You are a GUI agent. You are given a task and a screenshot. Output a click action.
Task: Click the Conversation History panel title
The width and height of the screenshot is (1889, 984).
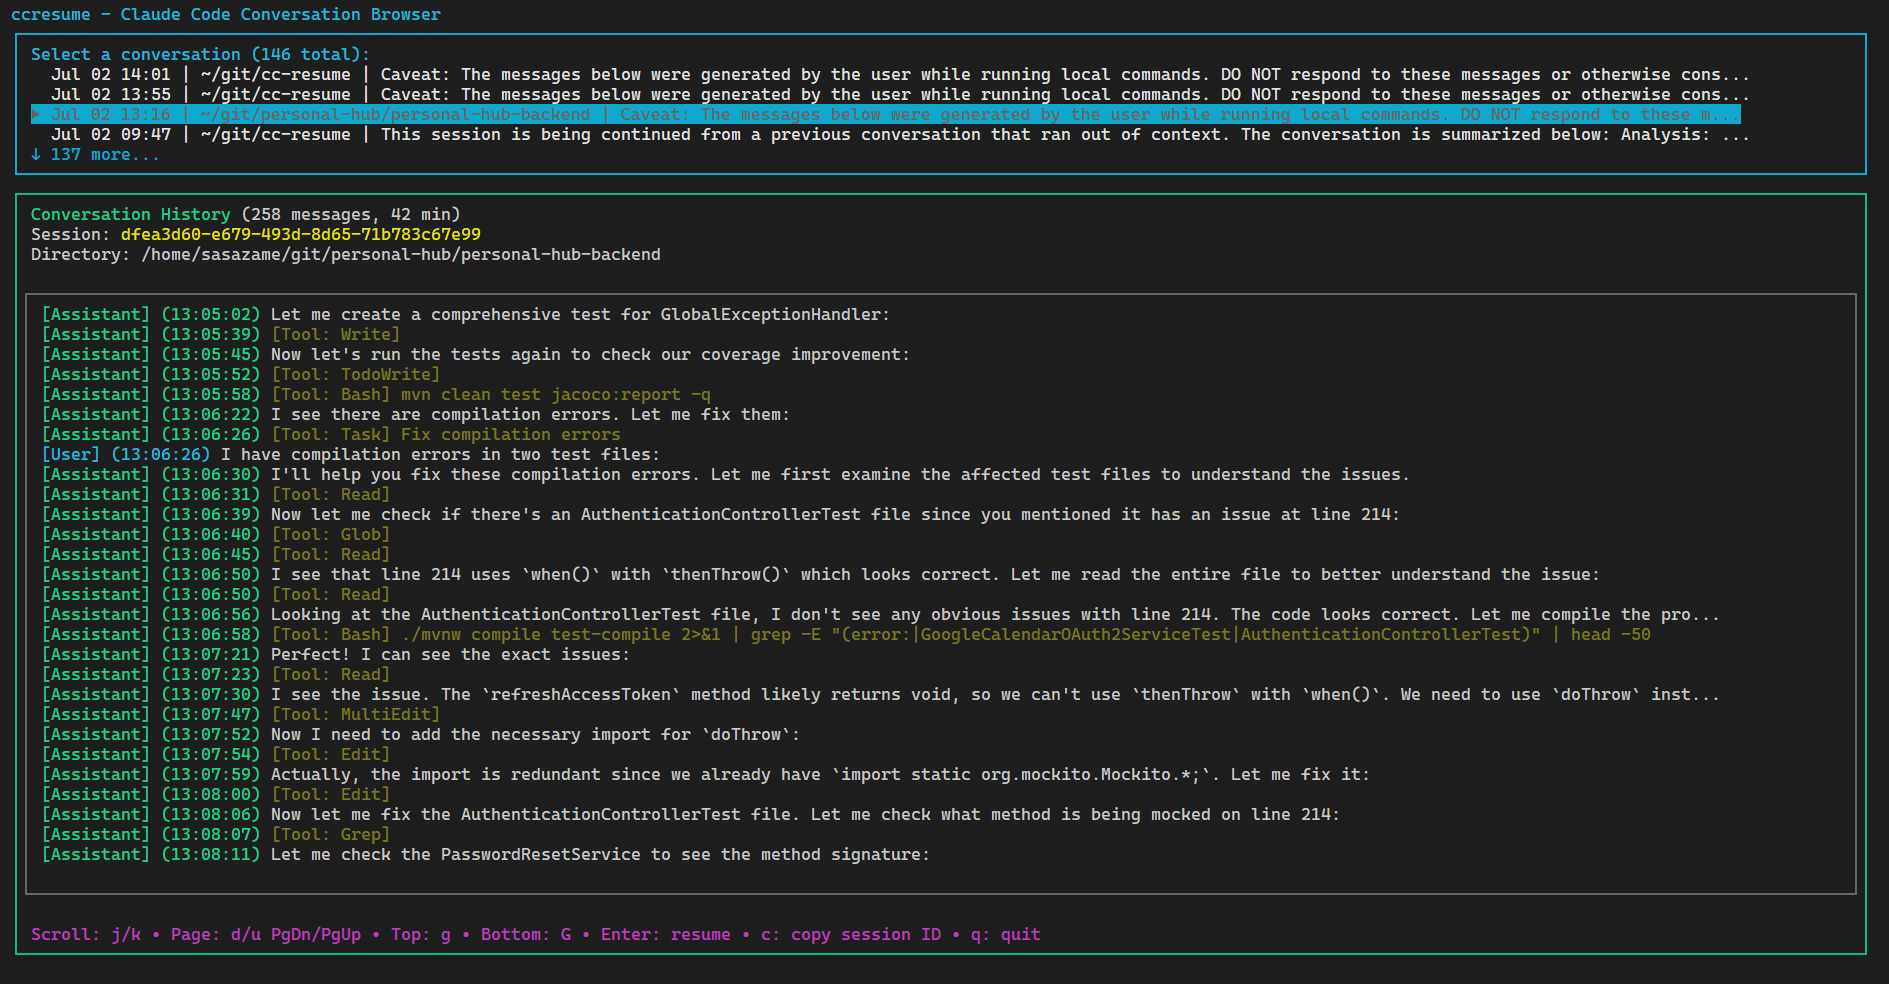(130, 213)
